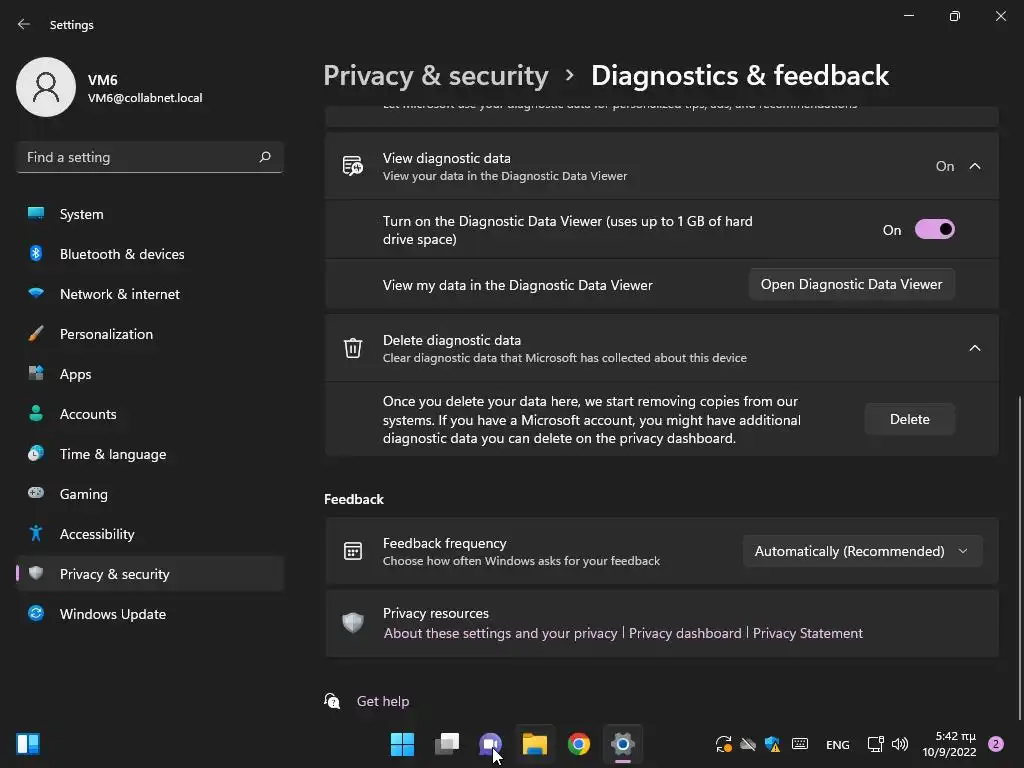This screenshot has height=768, width=1024.
Task: Open the Privacy Statement link
Action: 807,633
